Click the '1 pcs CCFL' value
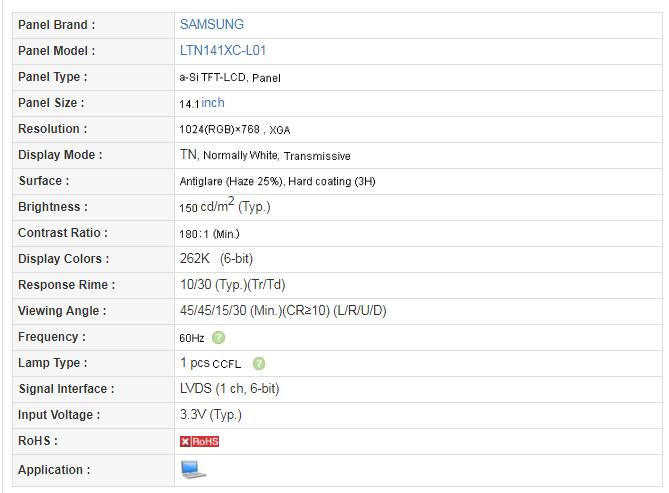 (210, 363)
